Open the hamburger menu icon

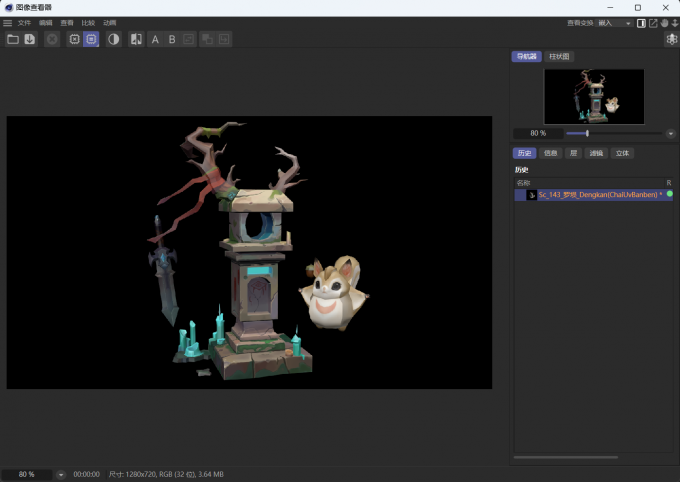click(x=7, y=23)
